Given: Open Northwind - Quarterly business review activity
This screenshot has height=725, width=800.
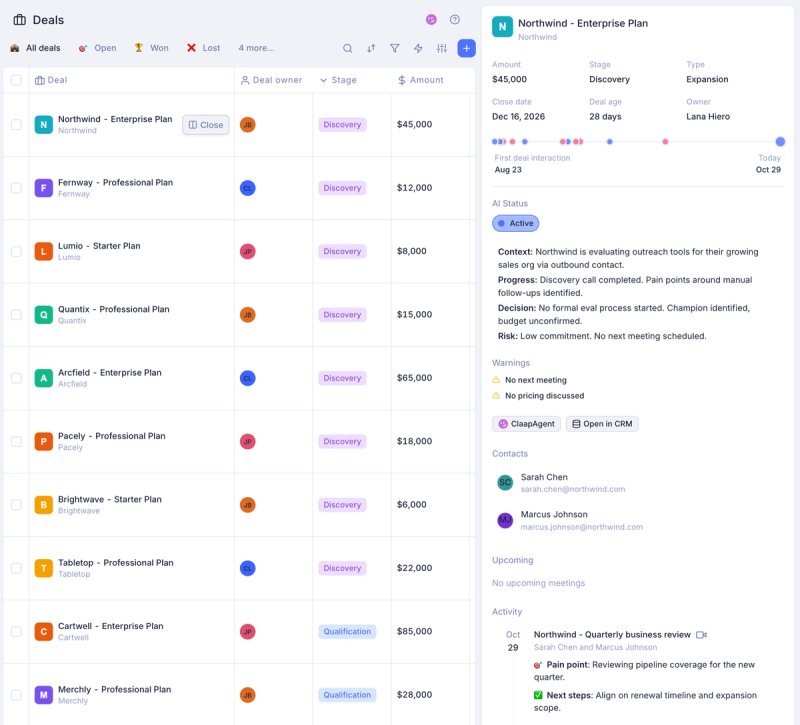Looking at the screenshot, I should tap(612, 635).
